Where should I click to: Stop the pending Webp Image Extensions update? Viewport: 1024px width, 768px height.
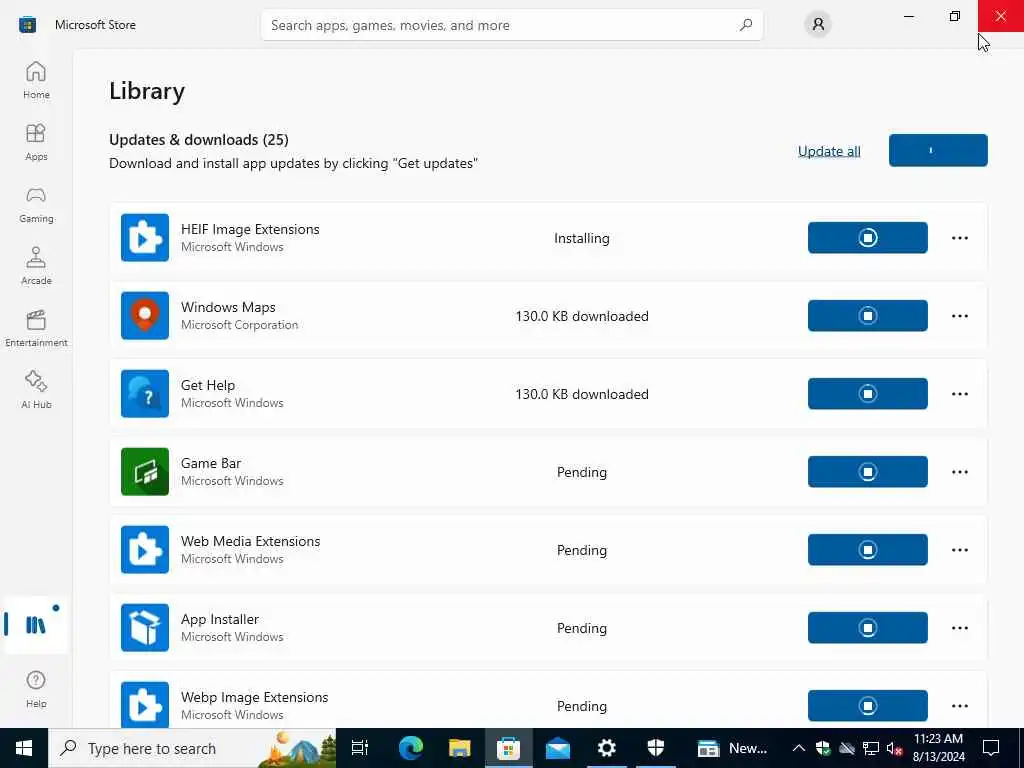(867, 705)
